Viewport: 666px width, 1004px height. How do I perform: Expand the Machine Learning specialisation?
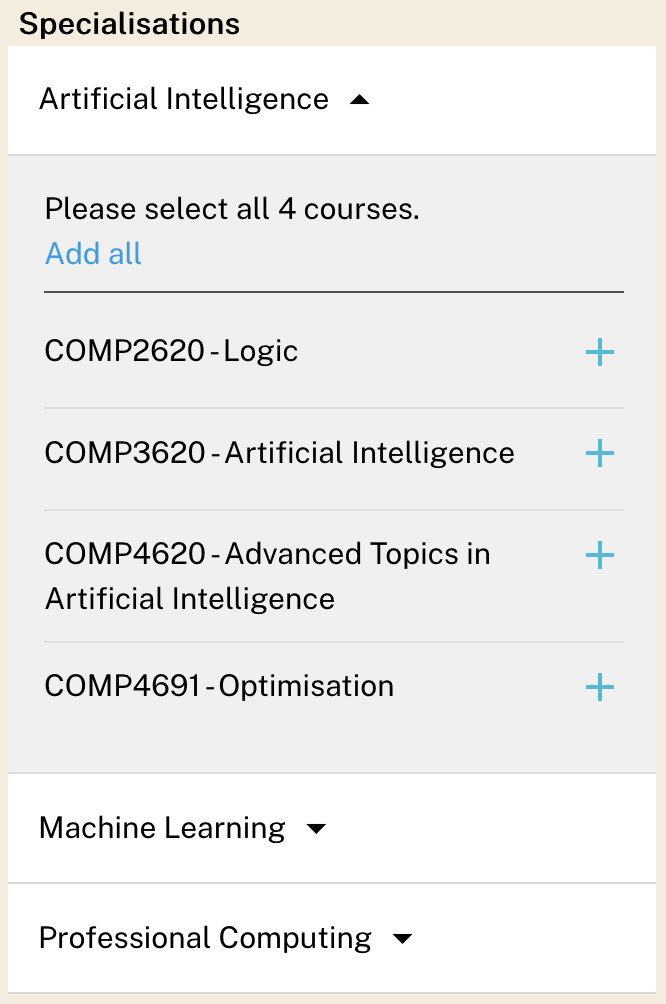[x=316, y=828]
